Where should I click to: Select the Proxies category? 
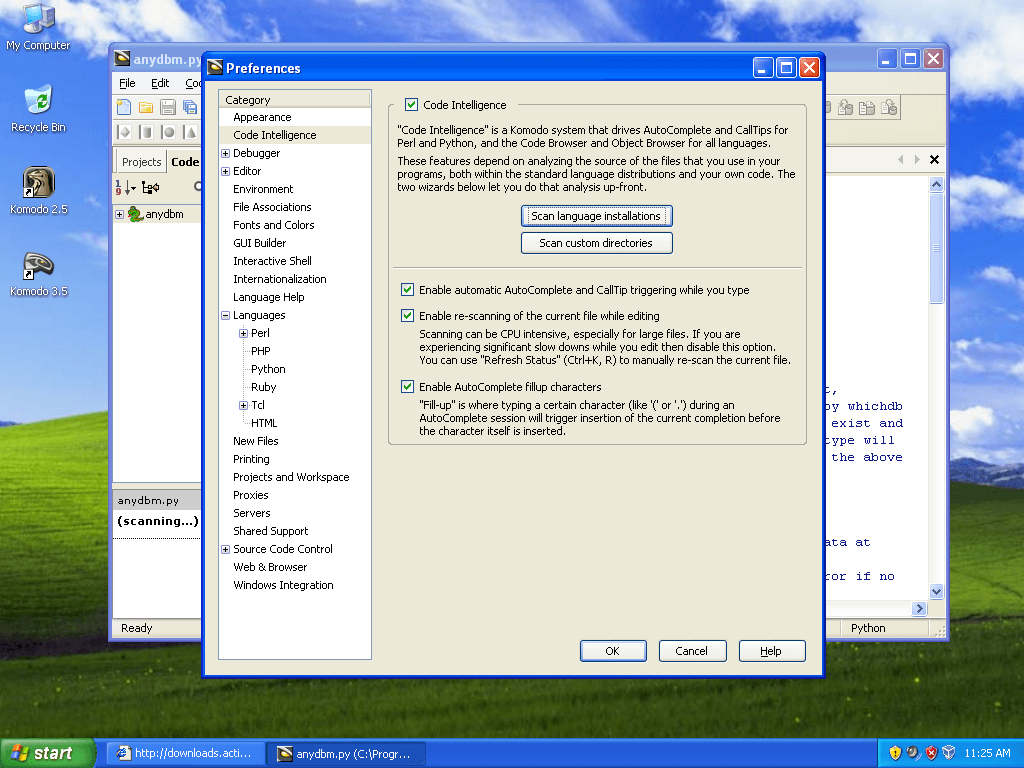coord(251,495)
